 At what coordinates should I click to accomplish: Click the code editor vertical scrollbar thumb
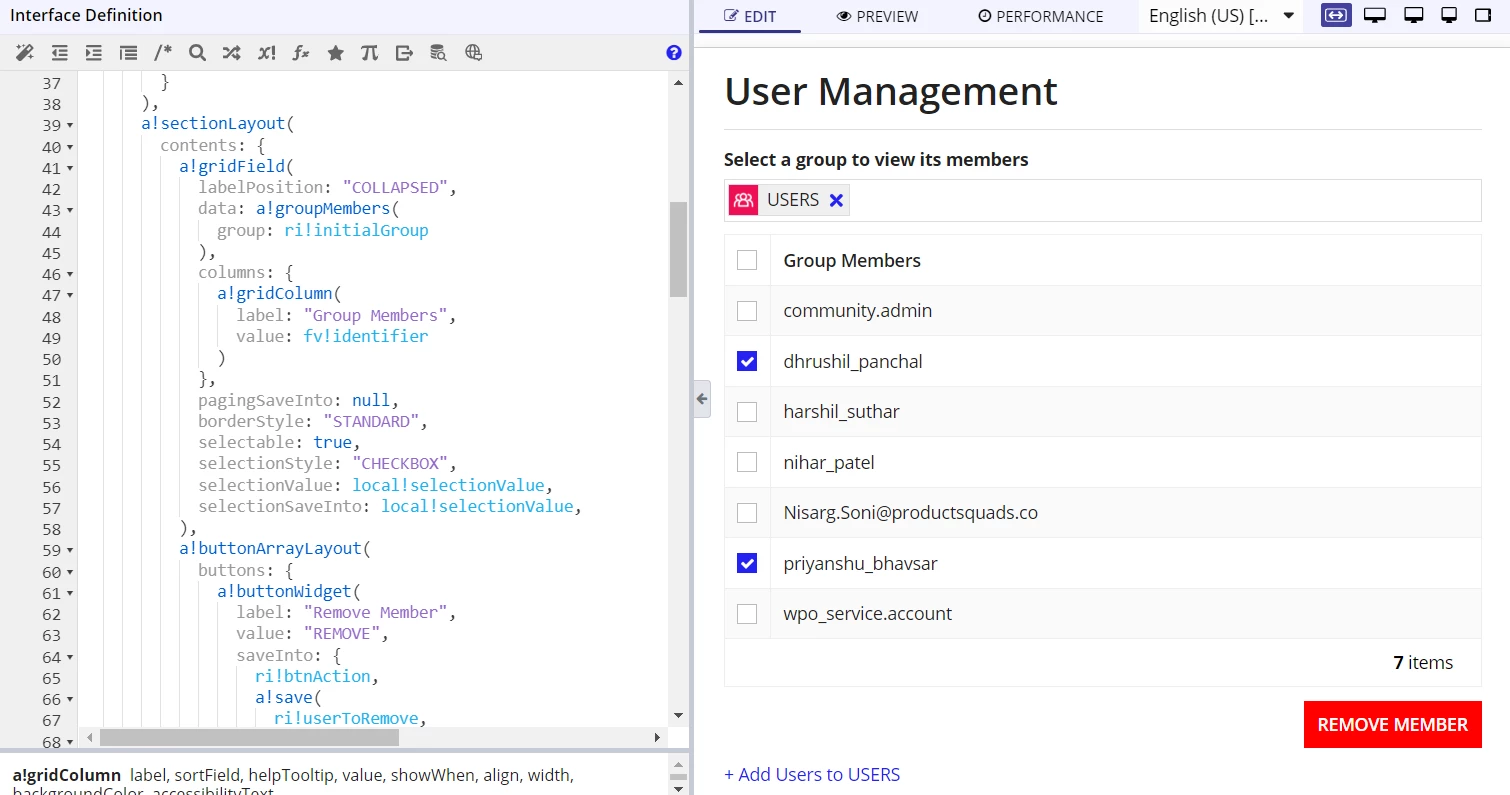679,249
